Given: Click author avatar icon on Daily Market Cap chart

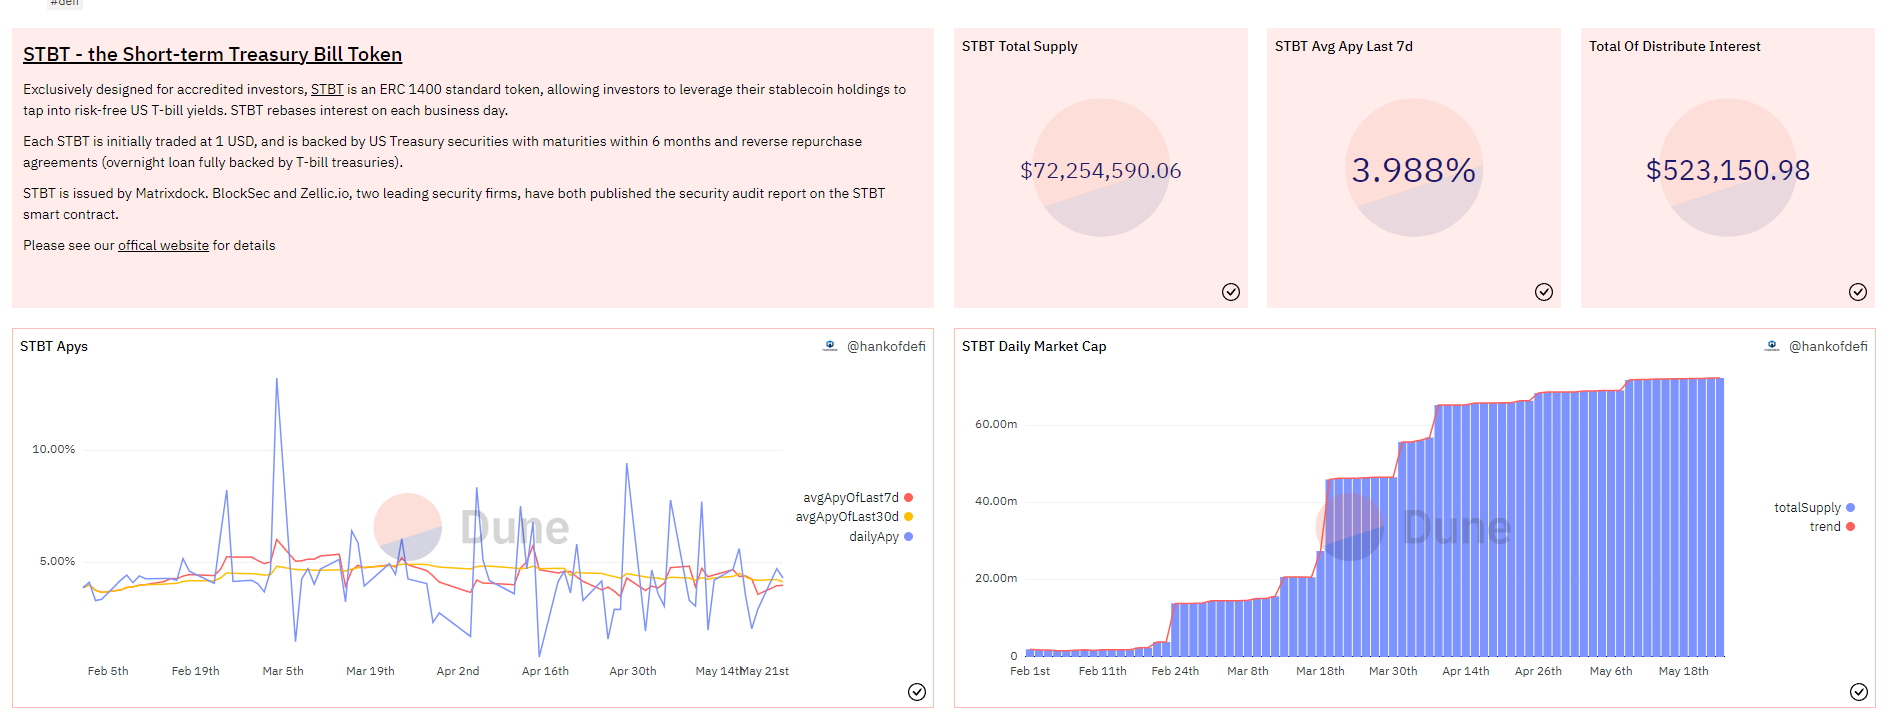Looking at the screenshot, I should pyautogui.click(x=1772, y=346).
